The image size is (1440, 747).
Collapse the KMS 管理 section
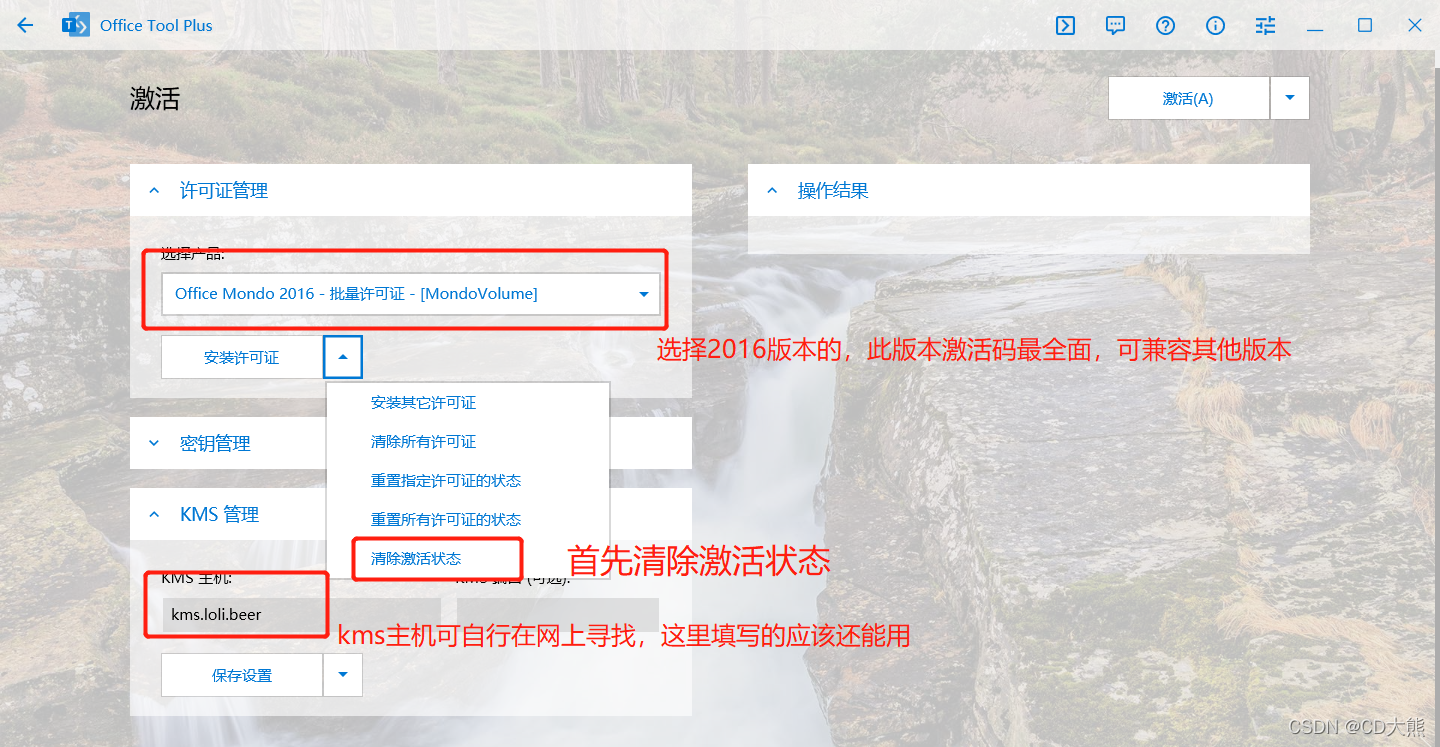coord(411,514)
